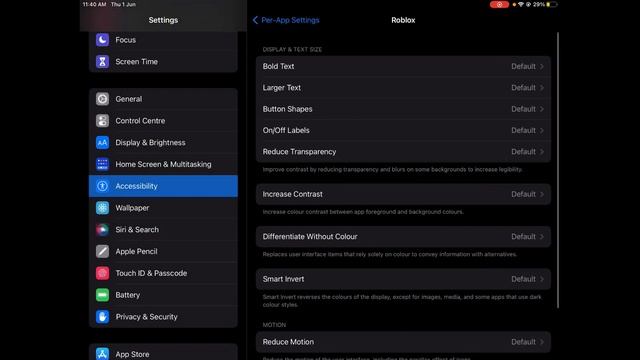Tap the Bold Text row label
The image size is (640, 360).
pos(278,66)
